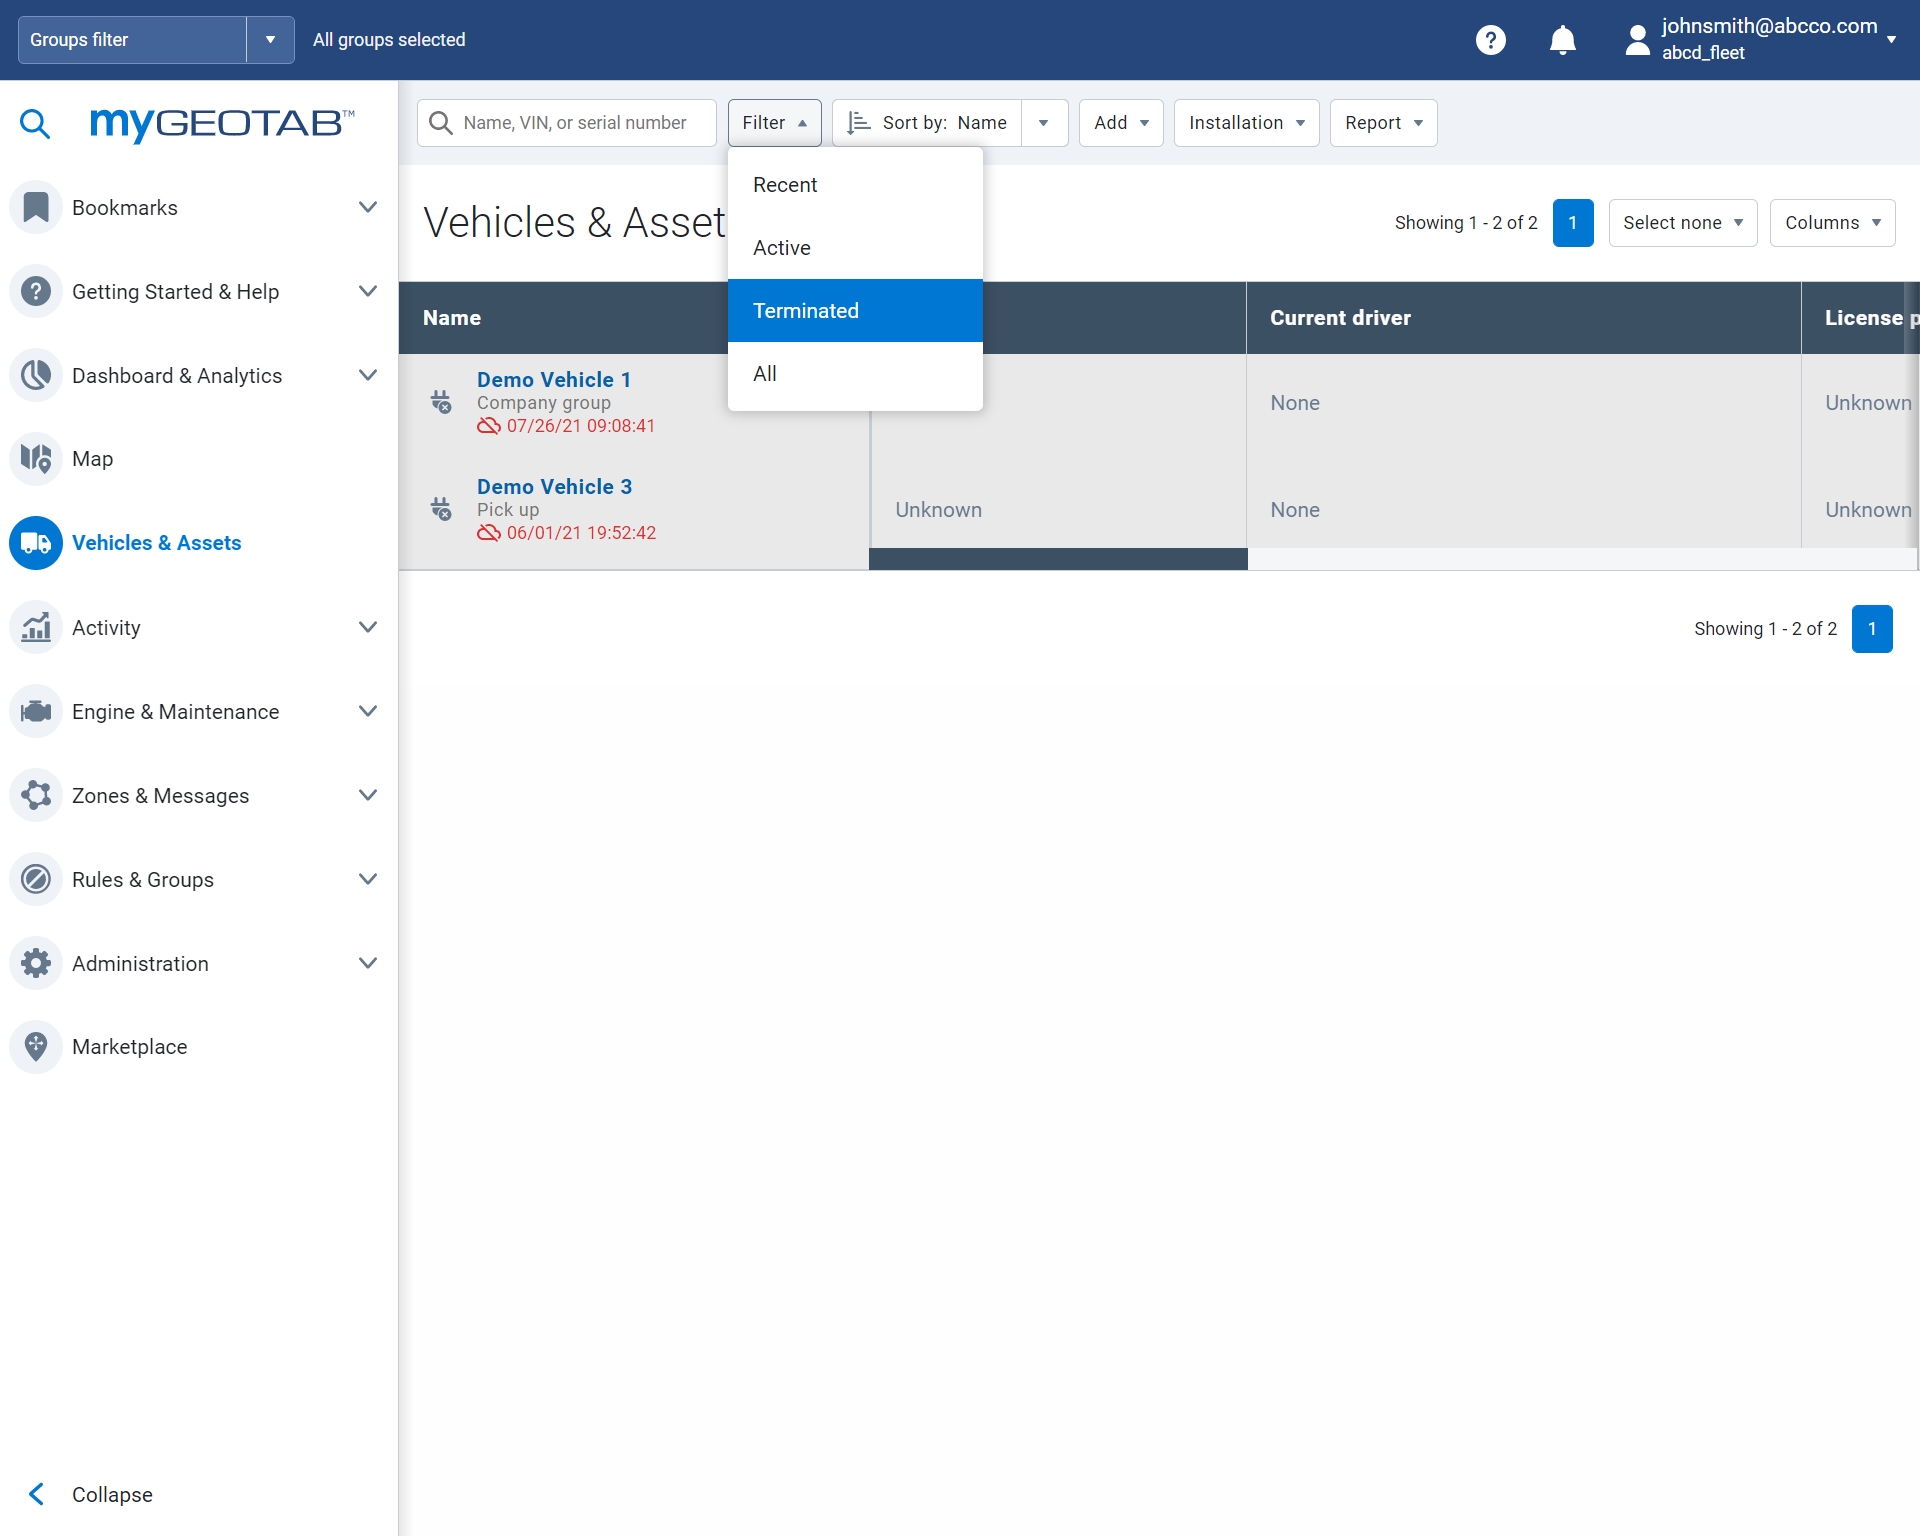1920x1536 pixels.
Task: Click the vehicle name search field
Action: (x=575, y=123)
